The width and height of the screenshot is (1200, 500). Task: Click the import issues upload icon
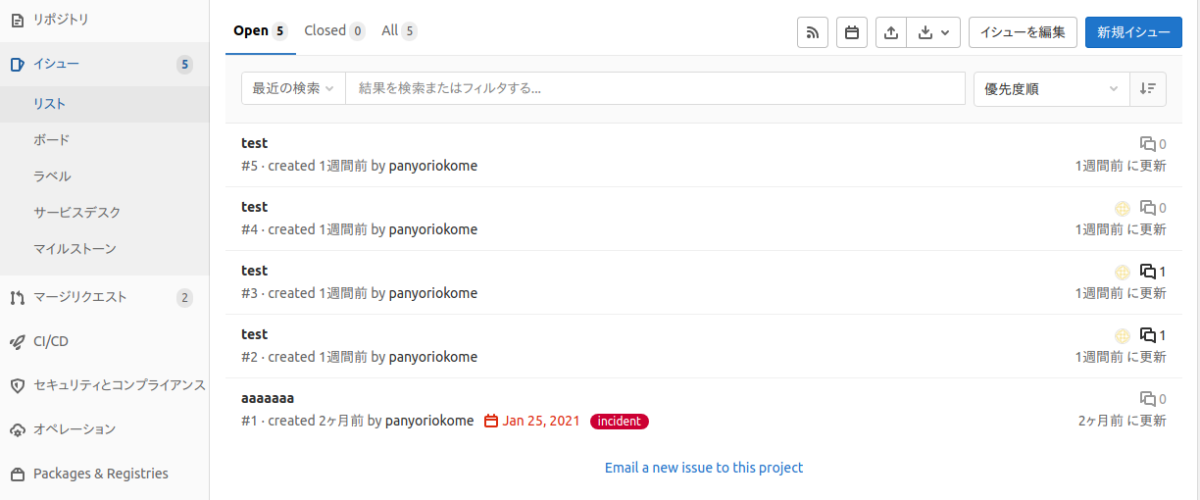(x=891, y=32)
